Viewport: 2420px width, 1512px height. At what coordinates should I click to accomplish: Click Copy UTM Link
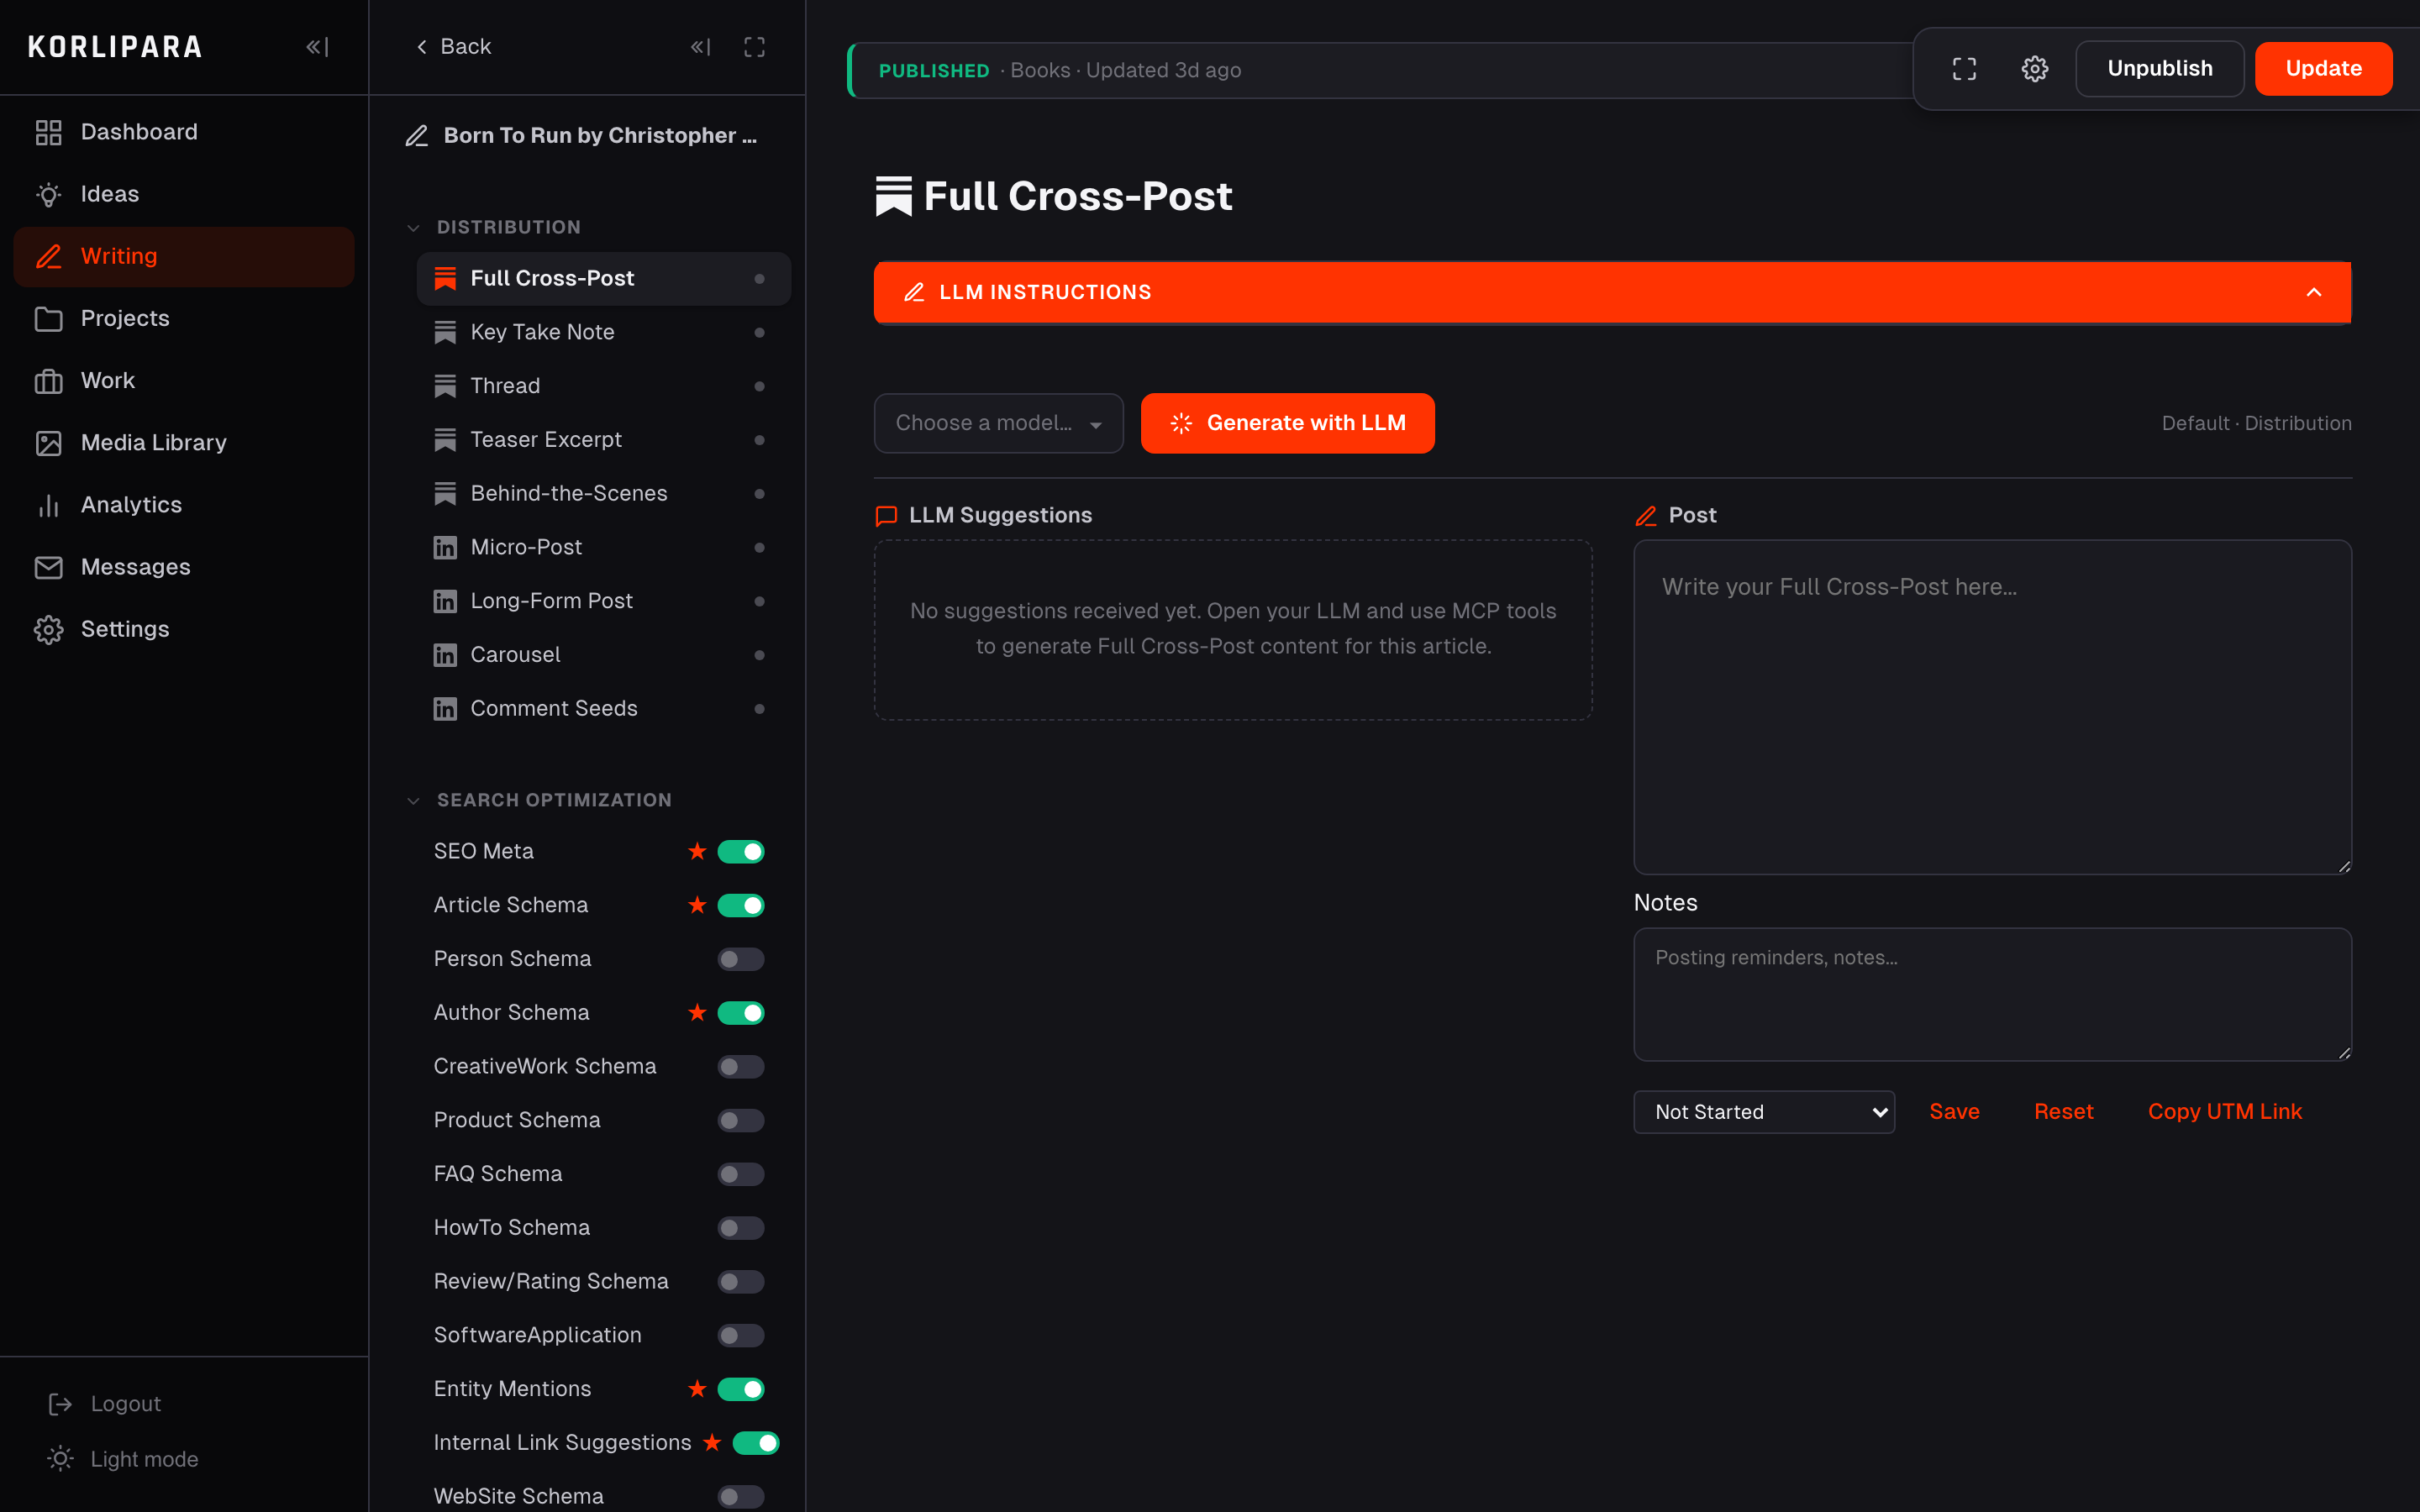pos(2224,1112)
